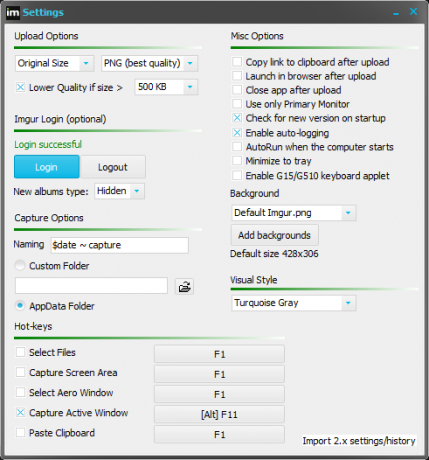Screen dimensions: 429x460
Task: Open the Original Size dropdown
Action: tap(54, 63)
